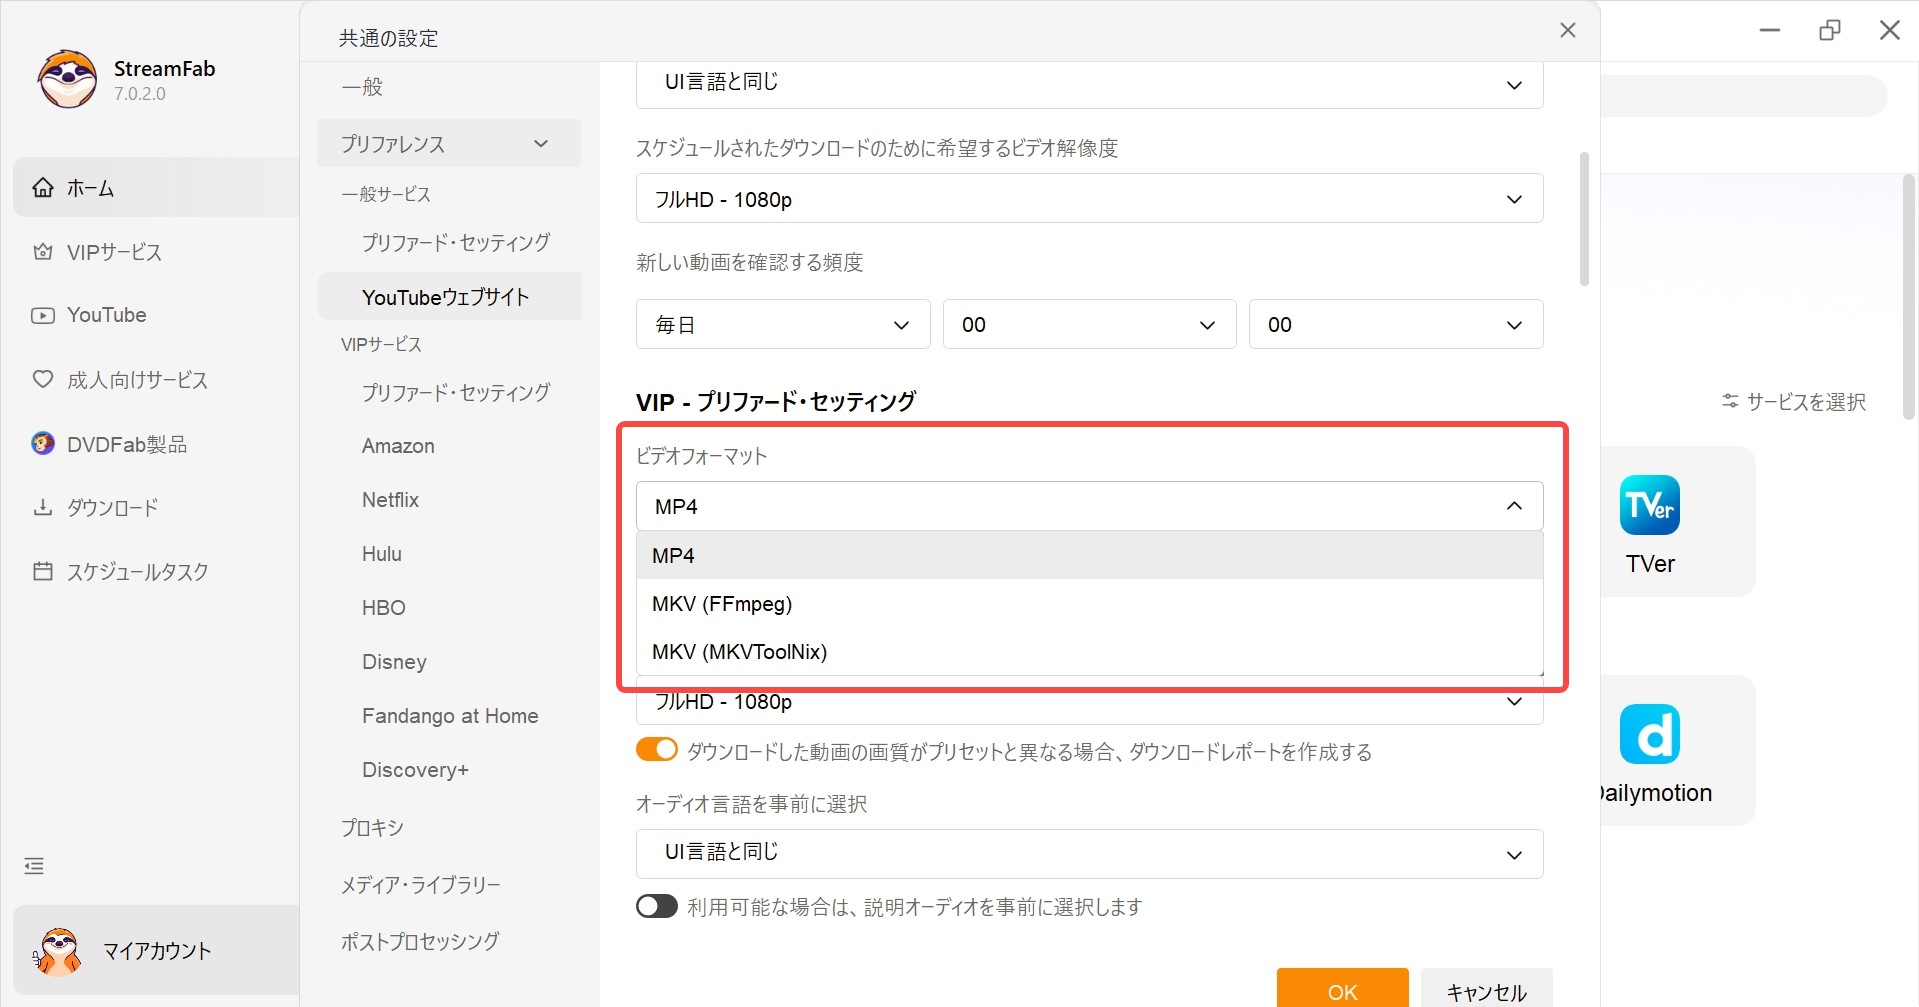Open the メディア・ライブラリー section
Viewport: 1919px width, 1007px height.
pyautogui.click(x=421, y=885)
